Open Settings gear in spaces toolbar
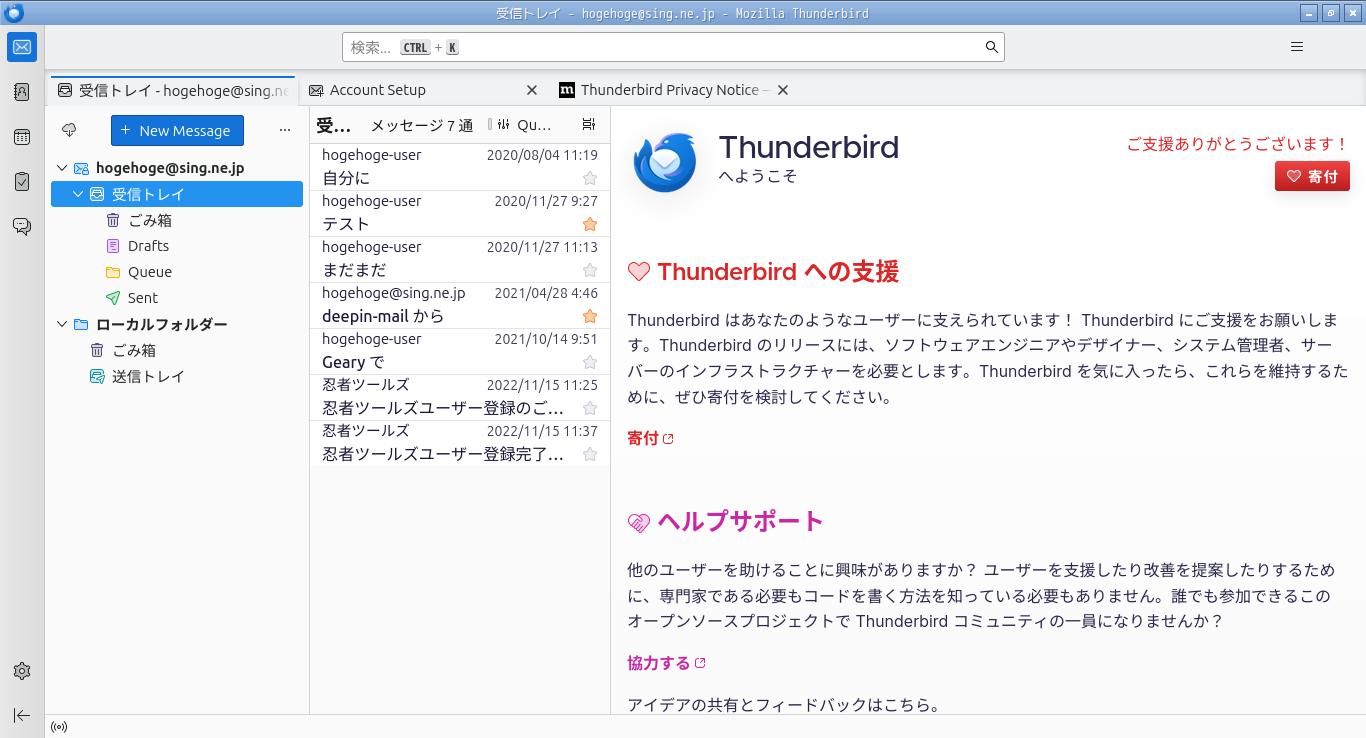The height and width of the screenshot is (738, 1366). 22,671
